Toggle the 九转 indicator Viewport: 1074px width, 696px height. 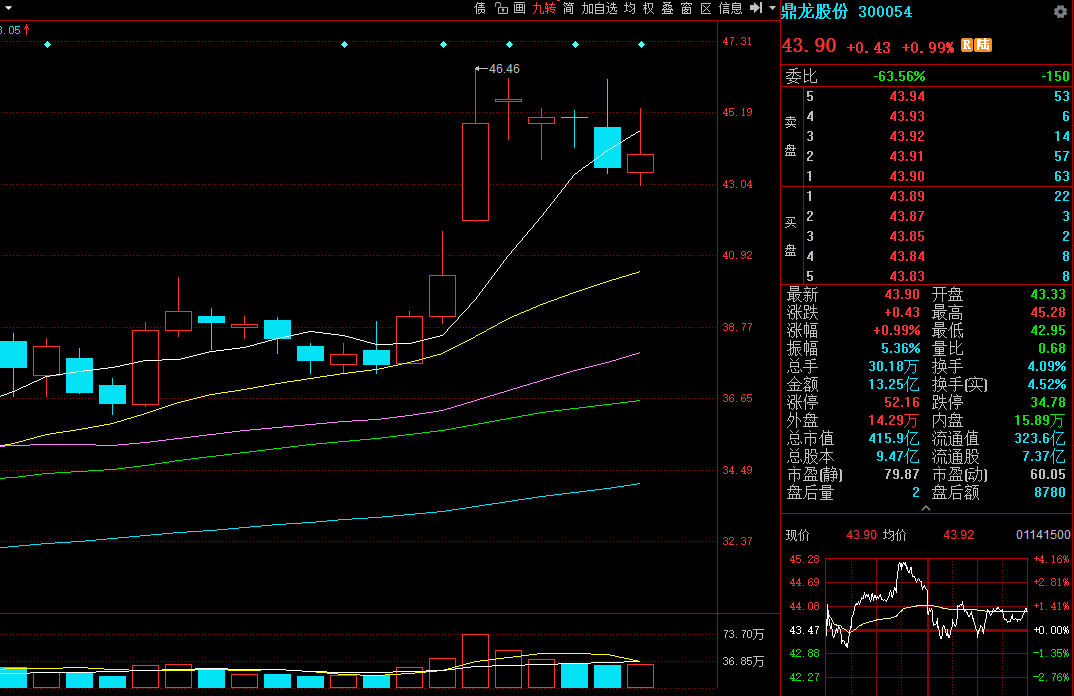[544, 9]
